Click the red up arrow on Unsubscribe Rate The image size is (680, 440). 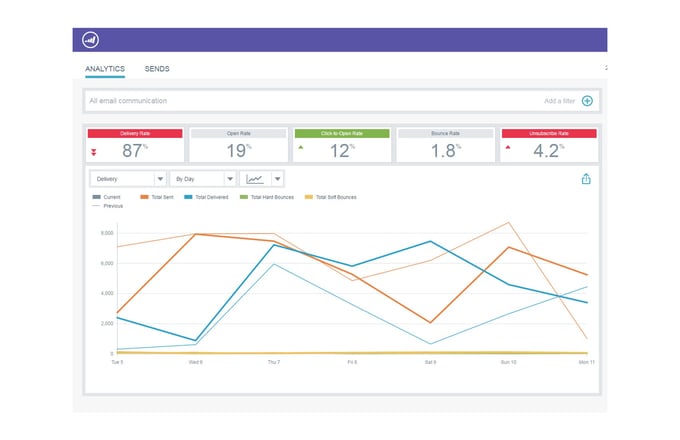(x=508, y=147)
